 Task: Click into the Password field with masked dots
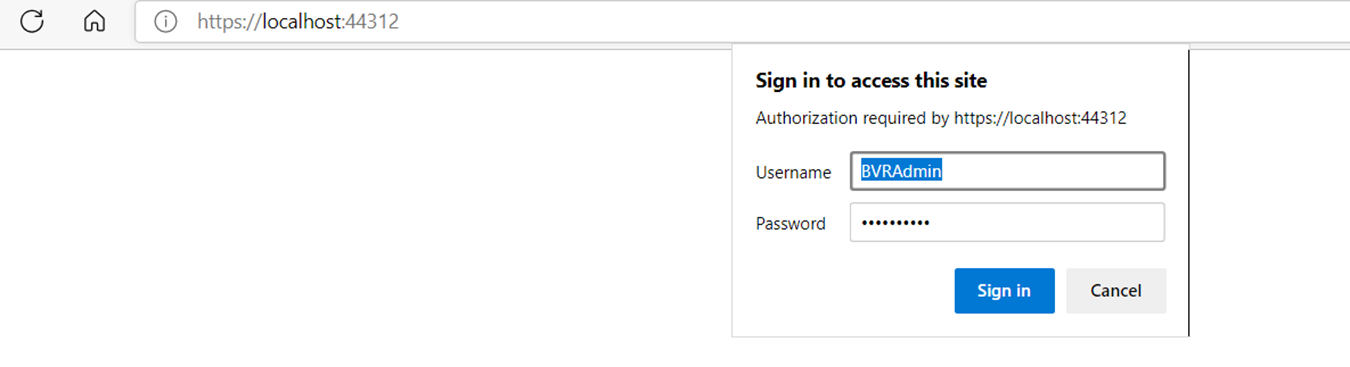click(x=1007, y=222)
